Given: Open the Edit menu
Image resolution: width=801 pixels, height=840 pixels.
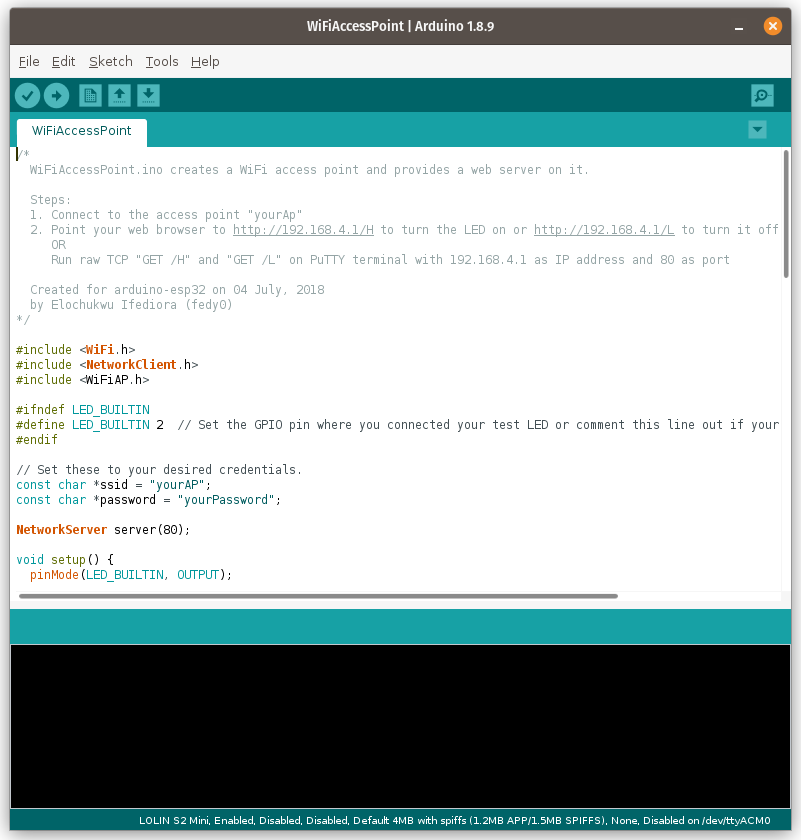Looking at the screenshot, I should (64, 62).
